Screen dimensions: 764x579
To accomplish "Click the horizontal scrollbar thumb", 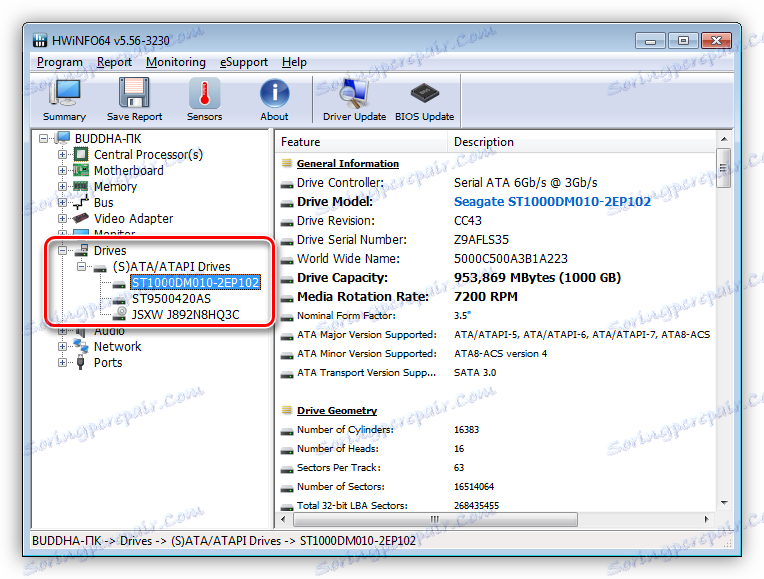I will coord(435,520).
